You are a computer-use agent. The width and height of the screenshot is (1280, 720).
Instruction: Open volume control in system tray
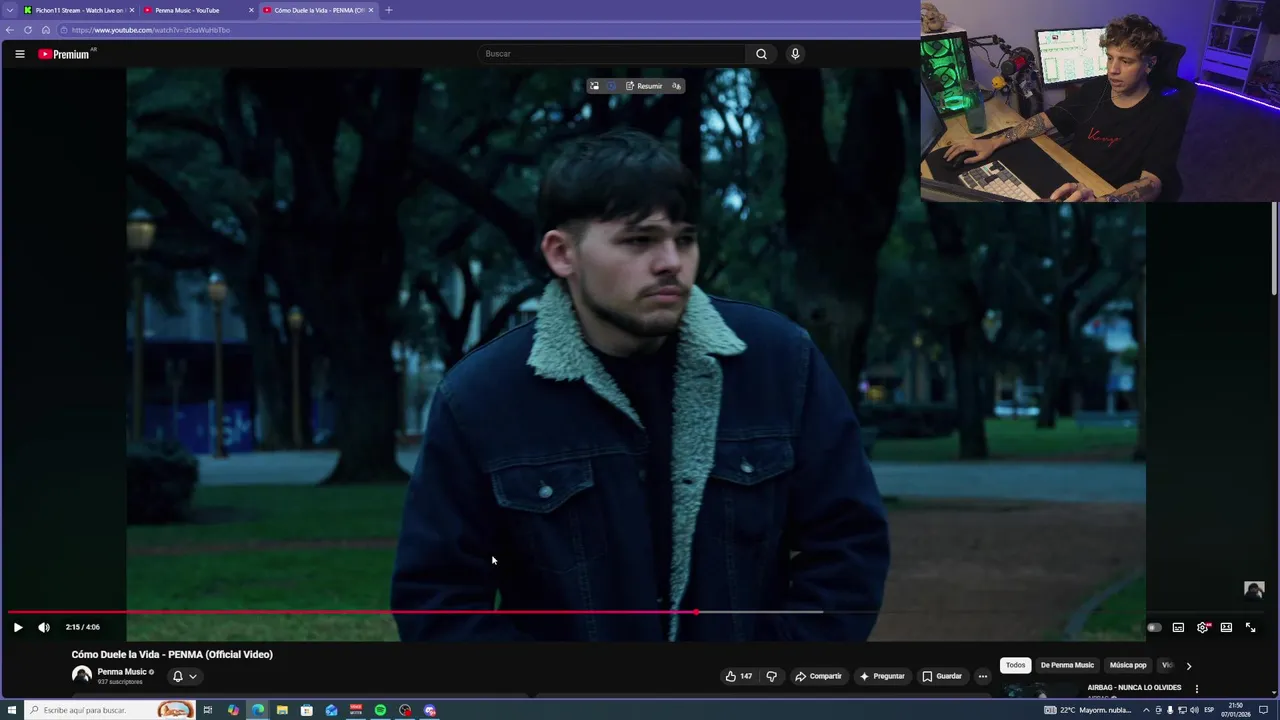click(1194, 710)
